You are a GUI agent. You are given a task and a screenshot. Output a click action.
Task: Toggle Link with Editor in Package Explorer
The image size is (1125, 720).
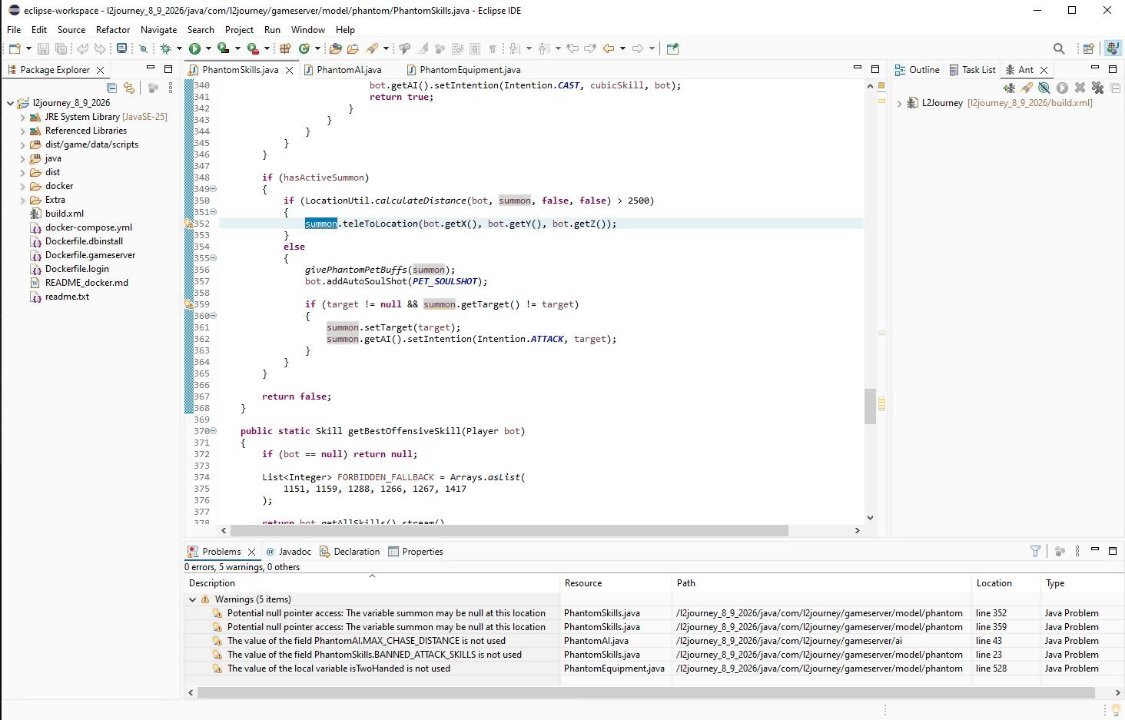tap(129, 87)
